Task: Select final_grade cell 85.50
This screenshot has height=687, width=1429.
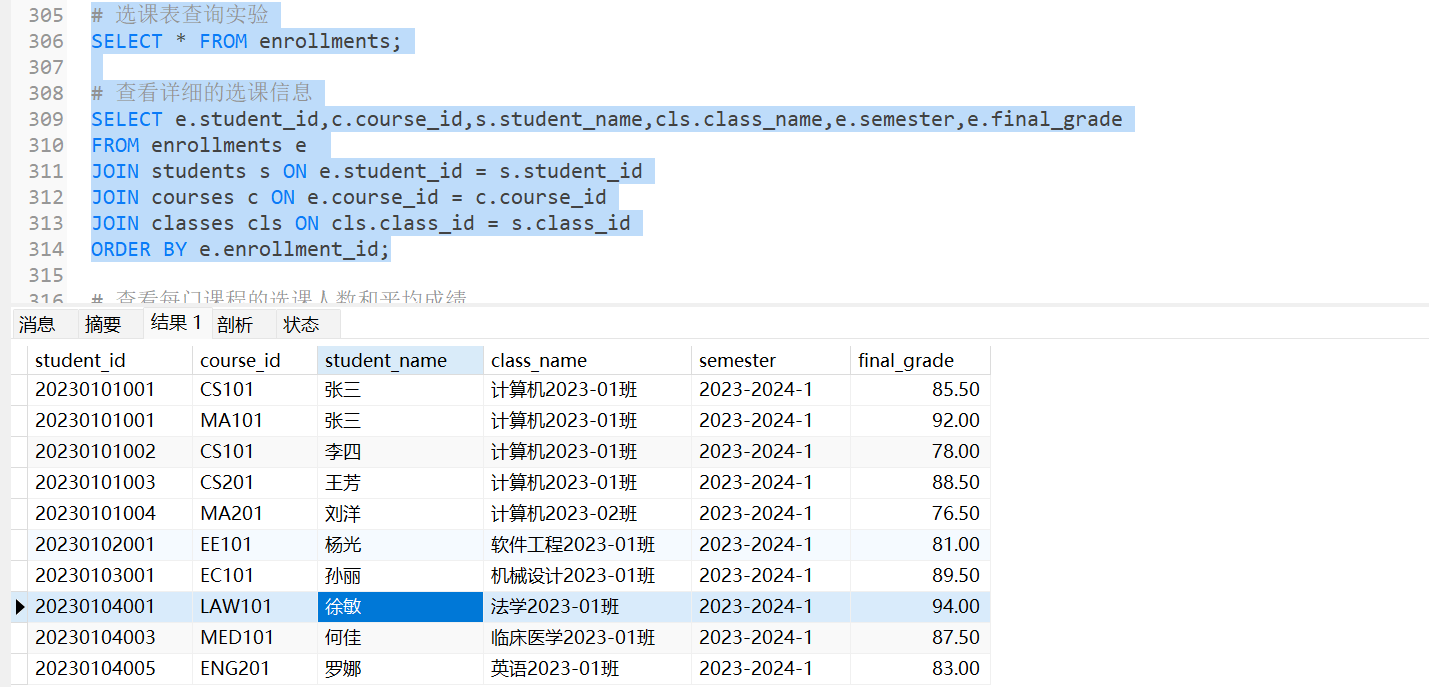Action: coord(920,389)
